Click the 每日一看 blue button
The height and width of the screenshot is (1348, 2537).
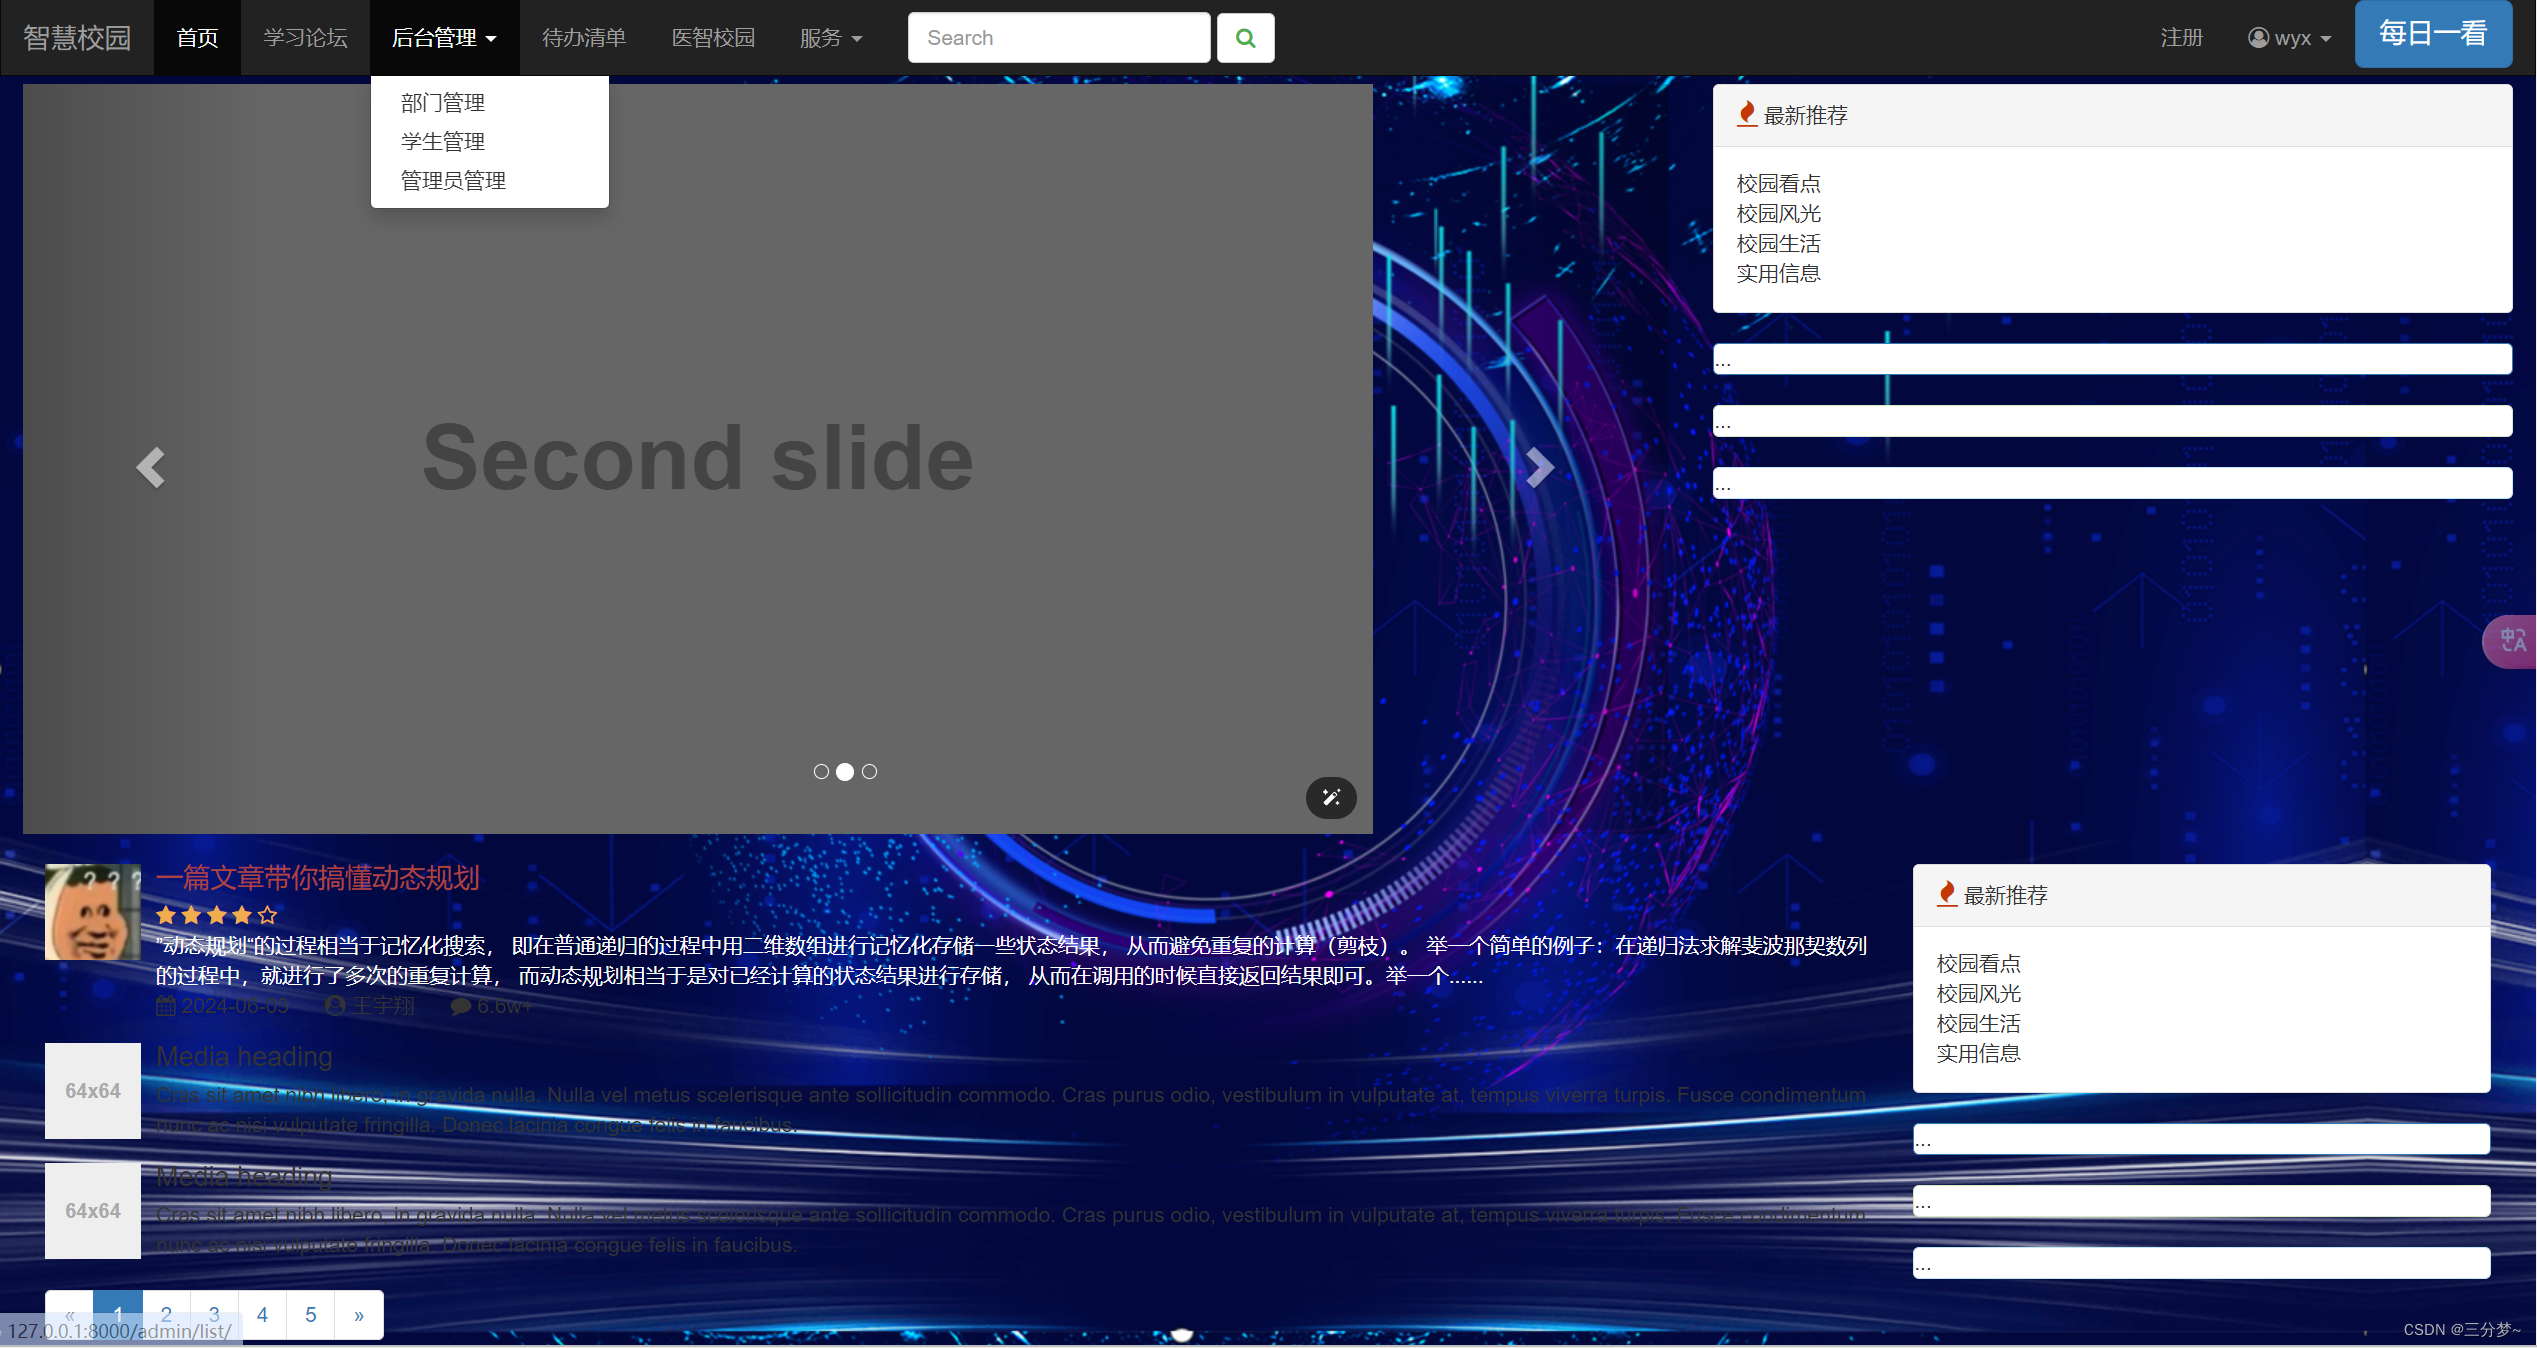2432,34
